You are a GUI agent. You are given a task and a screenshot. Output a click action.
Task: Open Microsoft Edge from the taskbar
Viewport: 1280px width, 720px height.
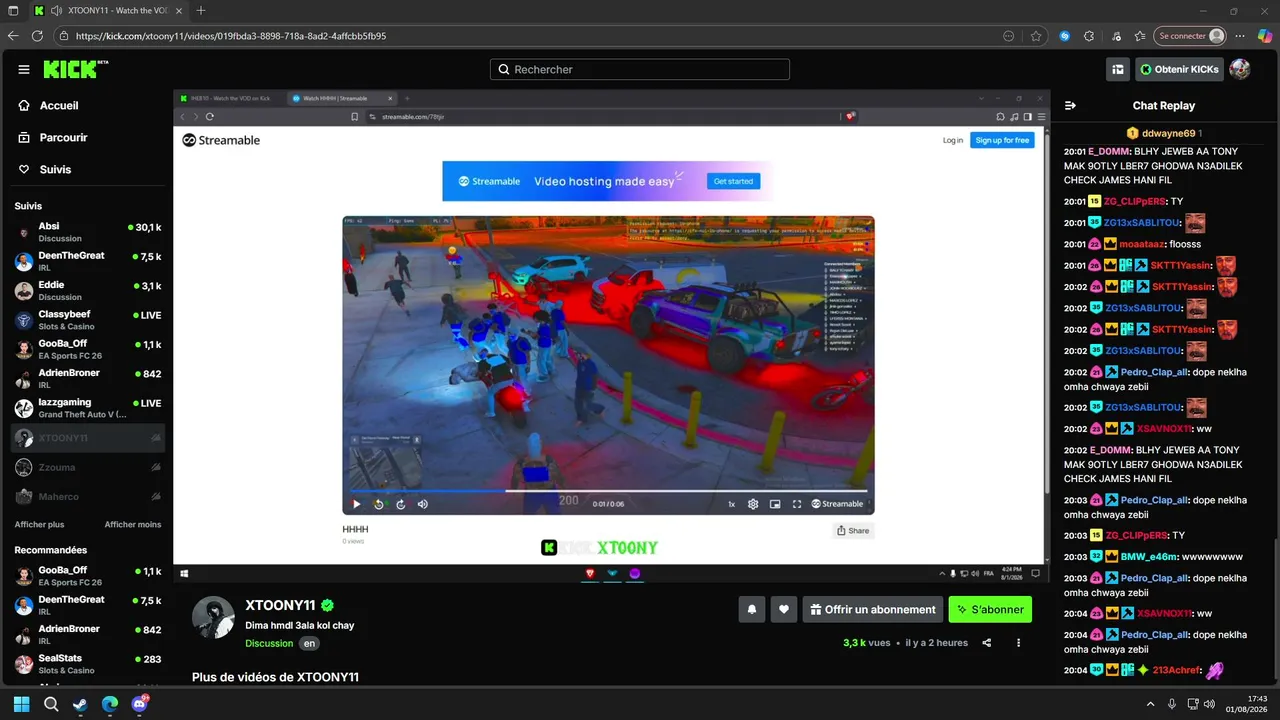point(110,704)
